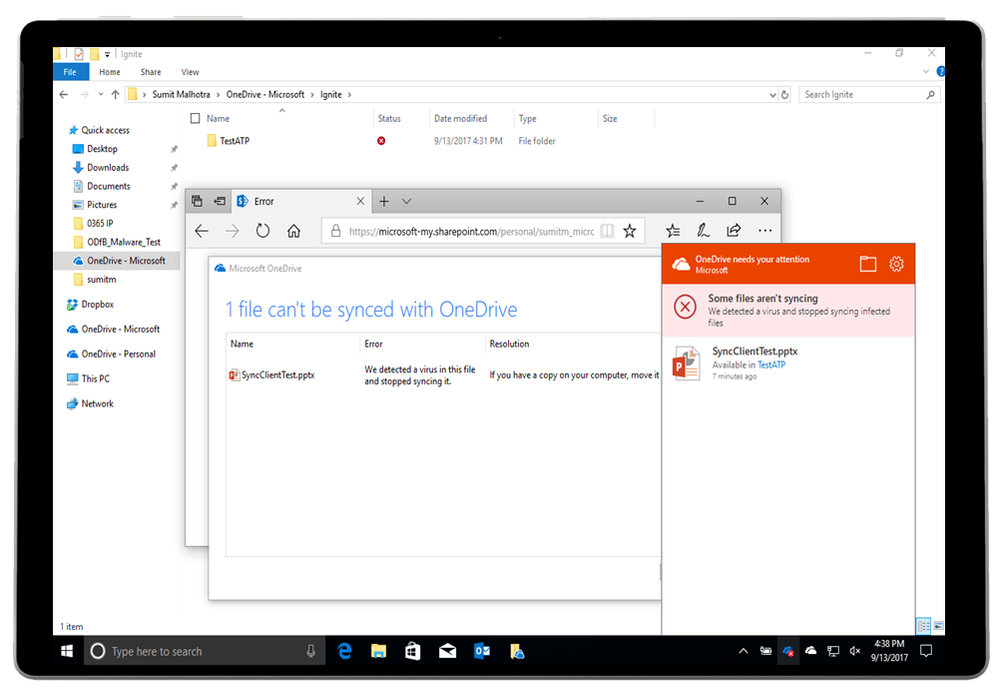The height and width of the screenshot is (696, 999).
Task: Toggle select all checkbox in Name column
Action: (x=195, y=118)
